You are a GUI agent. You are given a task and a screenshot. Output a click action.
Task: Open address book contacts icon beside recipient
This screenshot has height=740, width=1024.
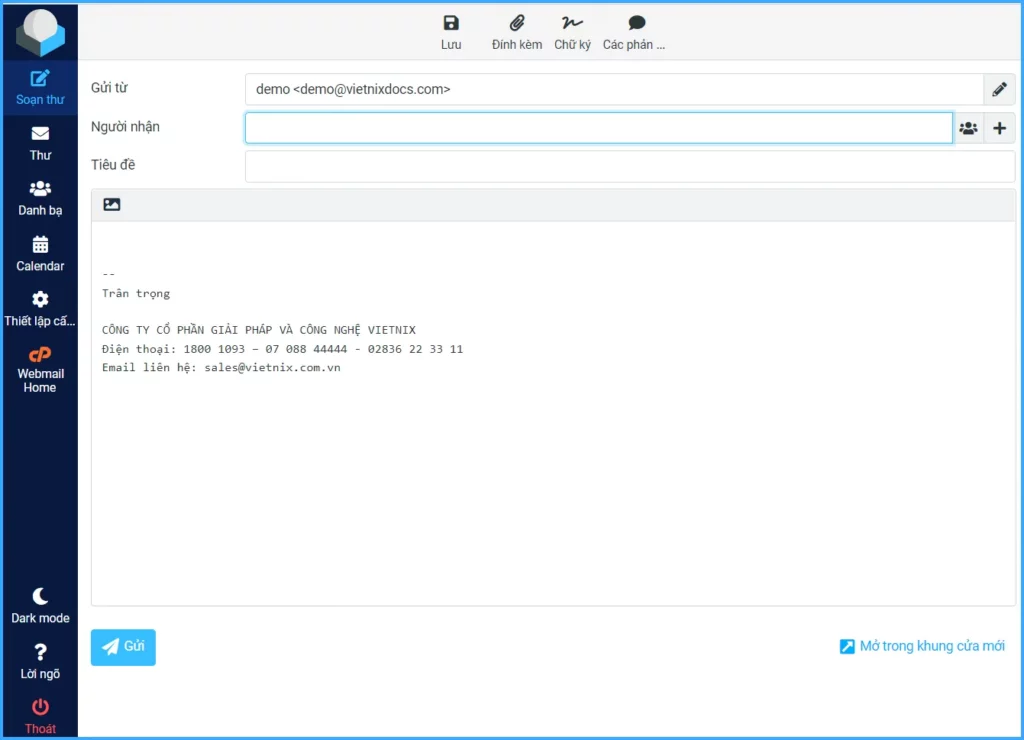point(968,128)
